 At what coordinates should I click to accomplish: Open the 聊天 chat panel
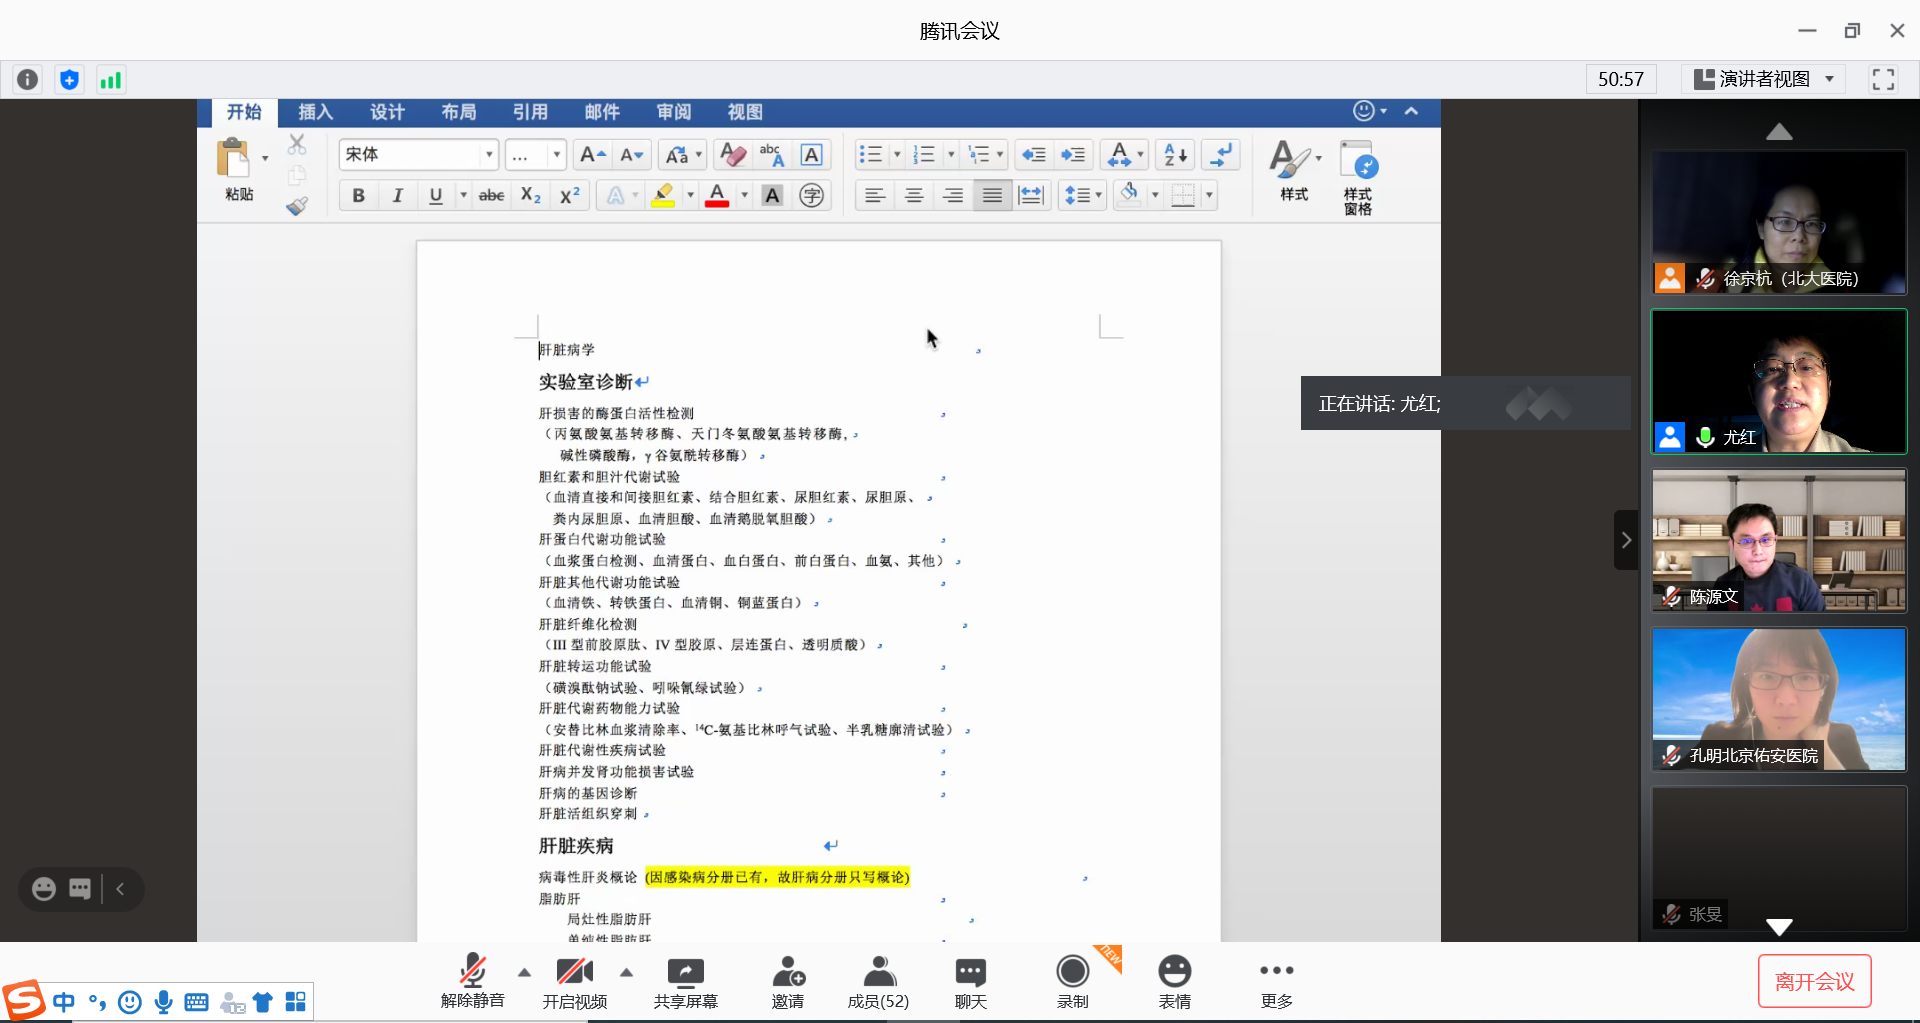coord(970,972)
